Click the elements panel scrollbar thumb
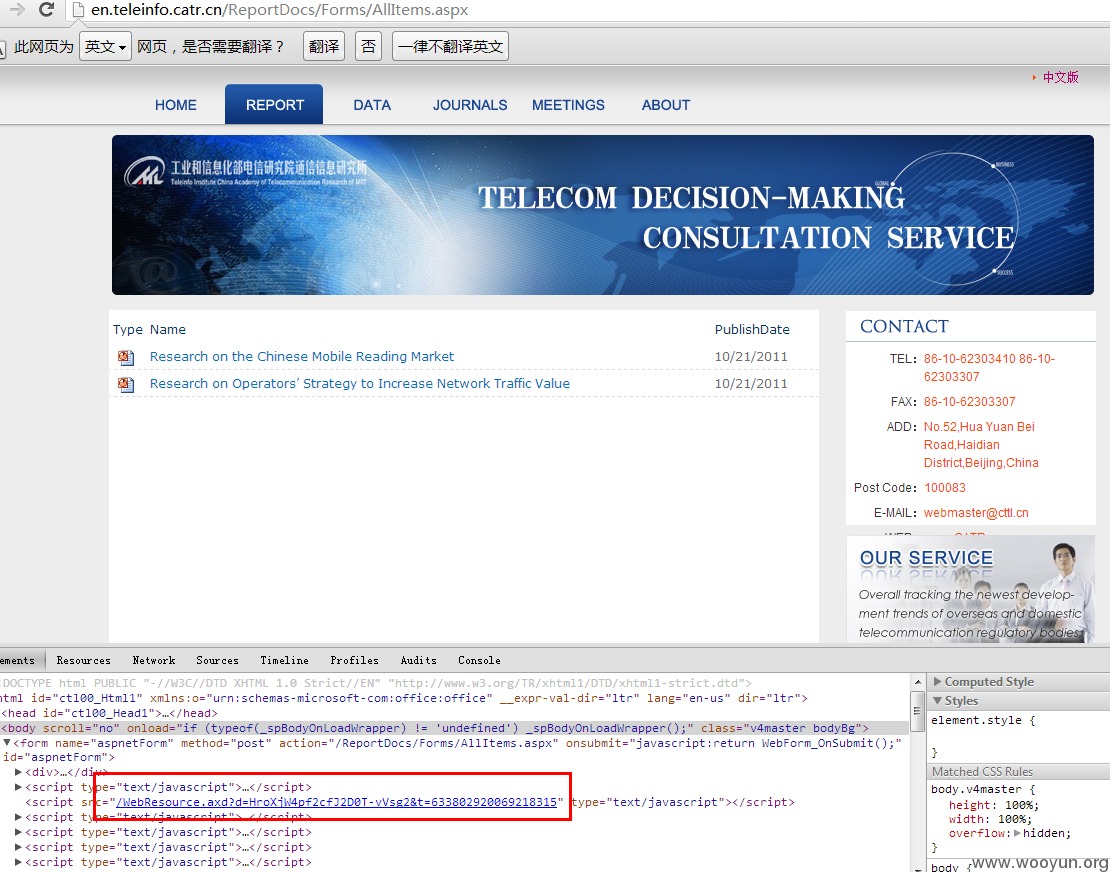Image resolution: width=1110 pixels, height=872 pixels. coord(917,712)
